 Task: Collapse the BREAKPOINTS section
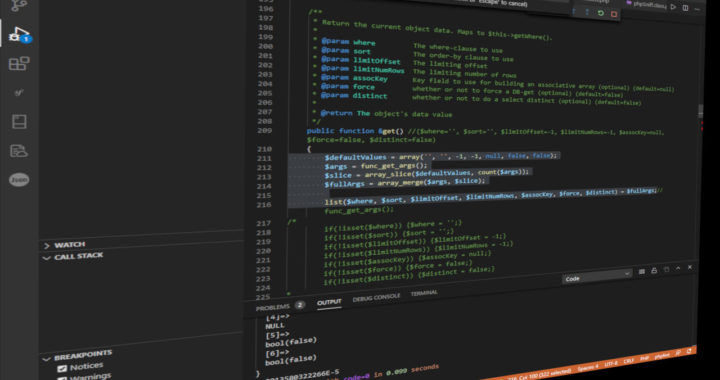pos(78,355)
